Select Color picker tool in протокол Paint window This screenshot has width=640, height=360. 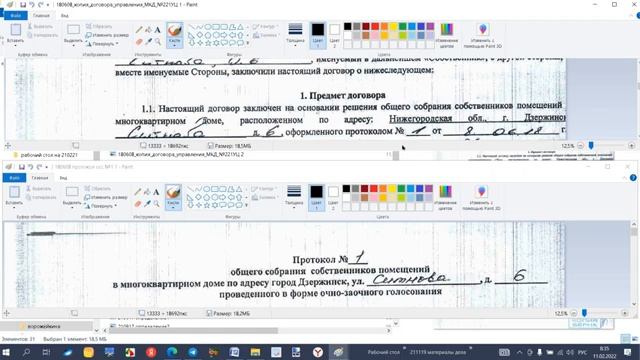click(147, 204)
